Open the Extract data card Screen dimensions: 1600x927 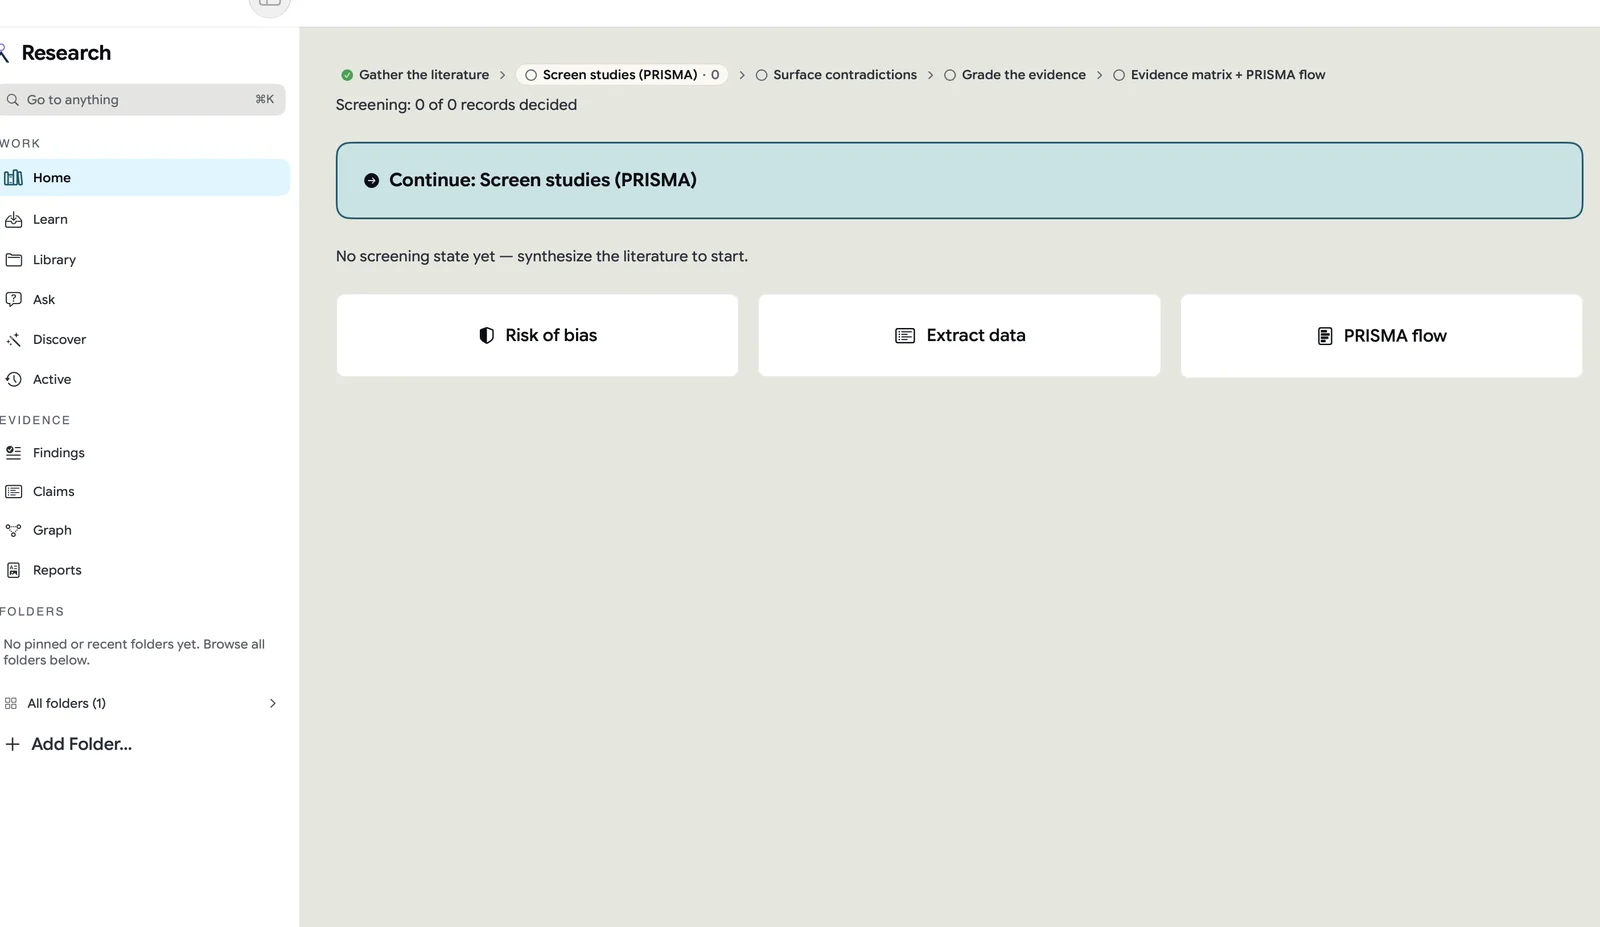[x=959, y=335]
